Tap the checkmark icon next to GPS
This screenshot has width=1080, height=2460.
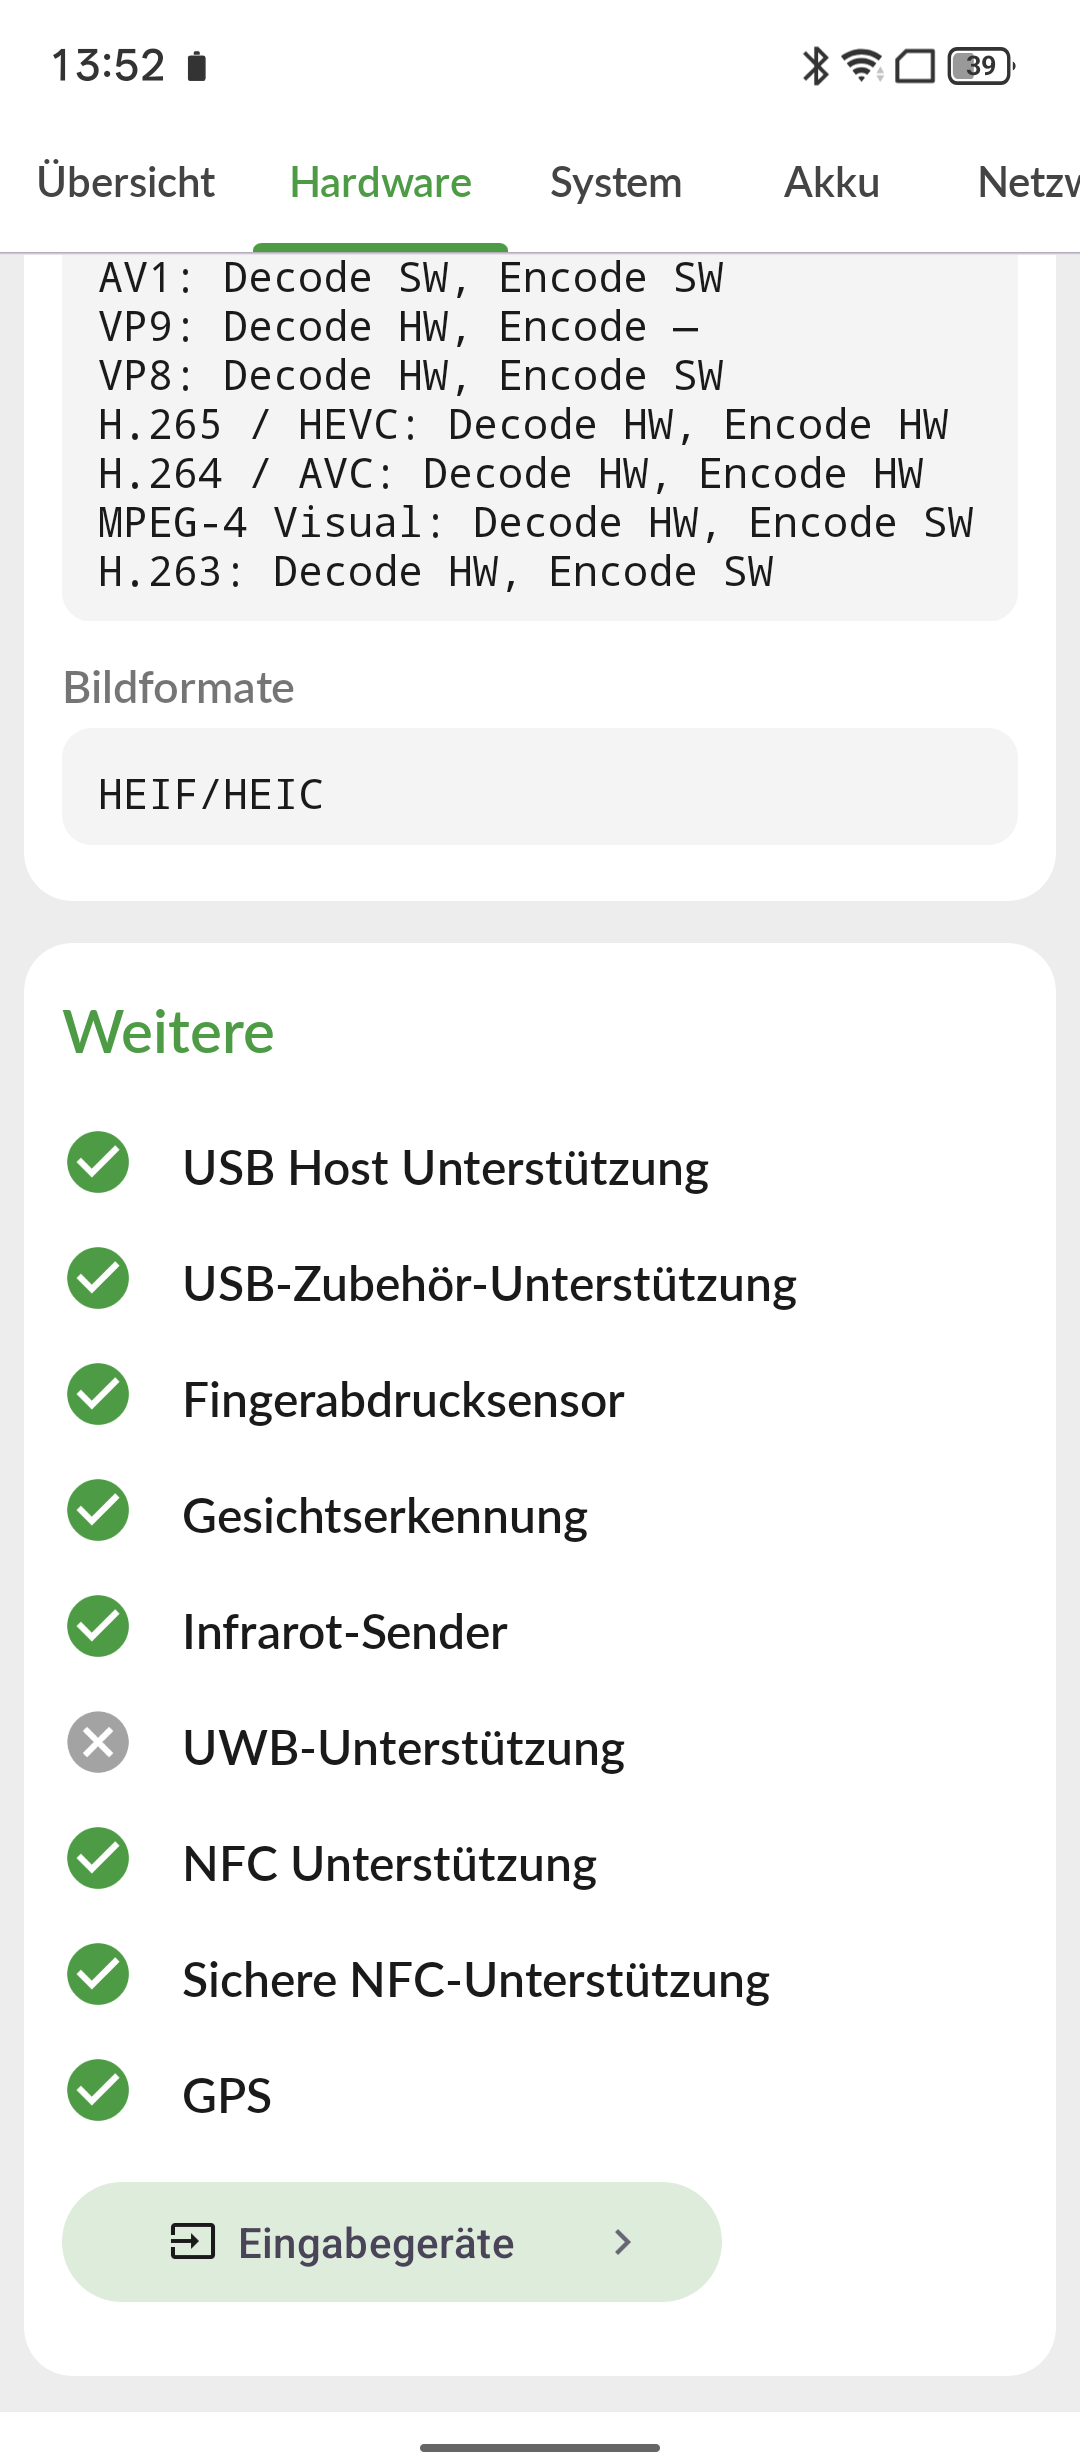tap(98, 2091)
